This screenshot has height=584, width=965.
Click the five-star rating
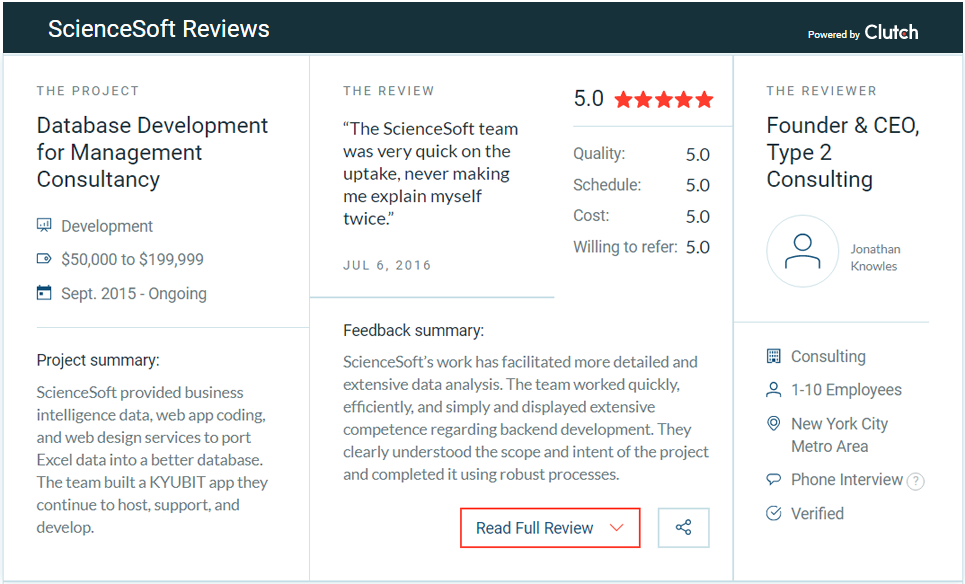pos(664,99)
